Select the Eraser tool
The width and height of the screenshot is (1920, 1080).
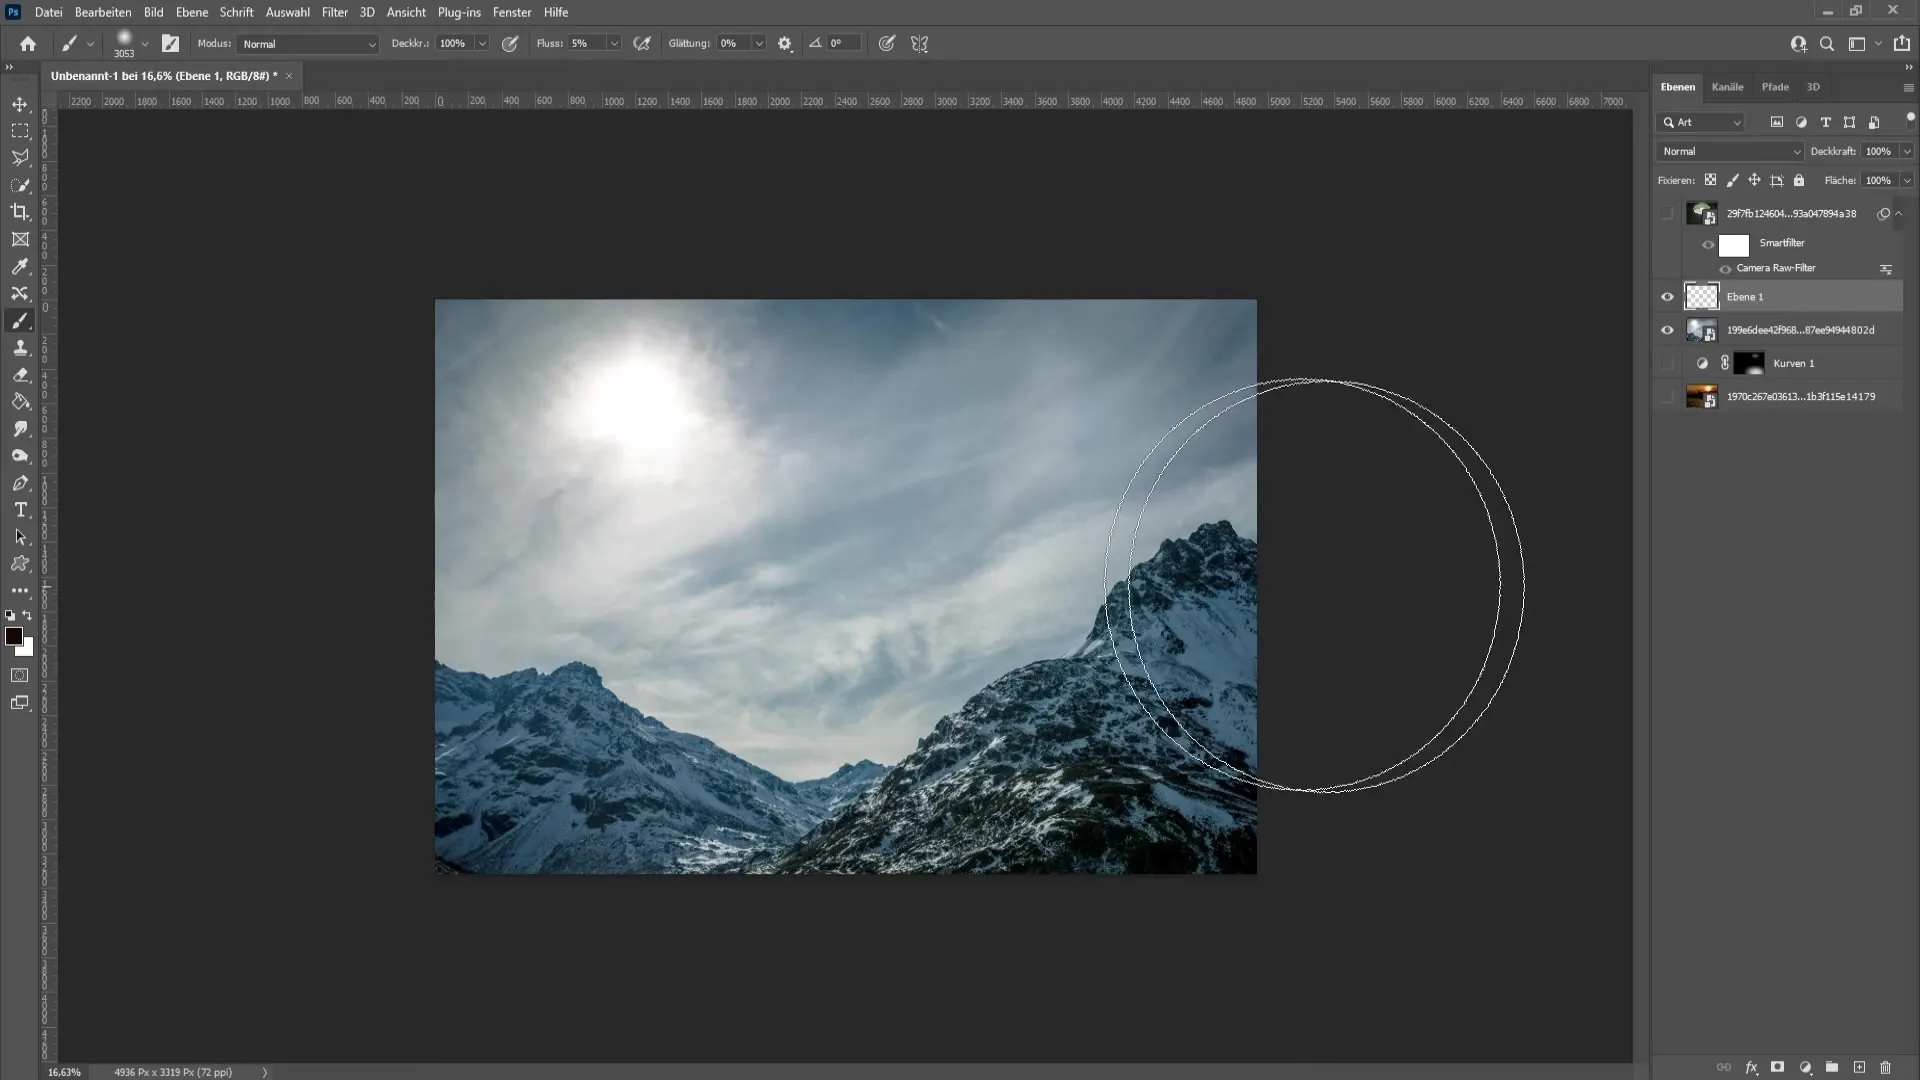20,375
